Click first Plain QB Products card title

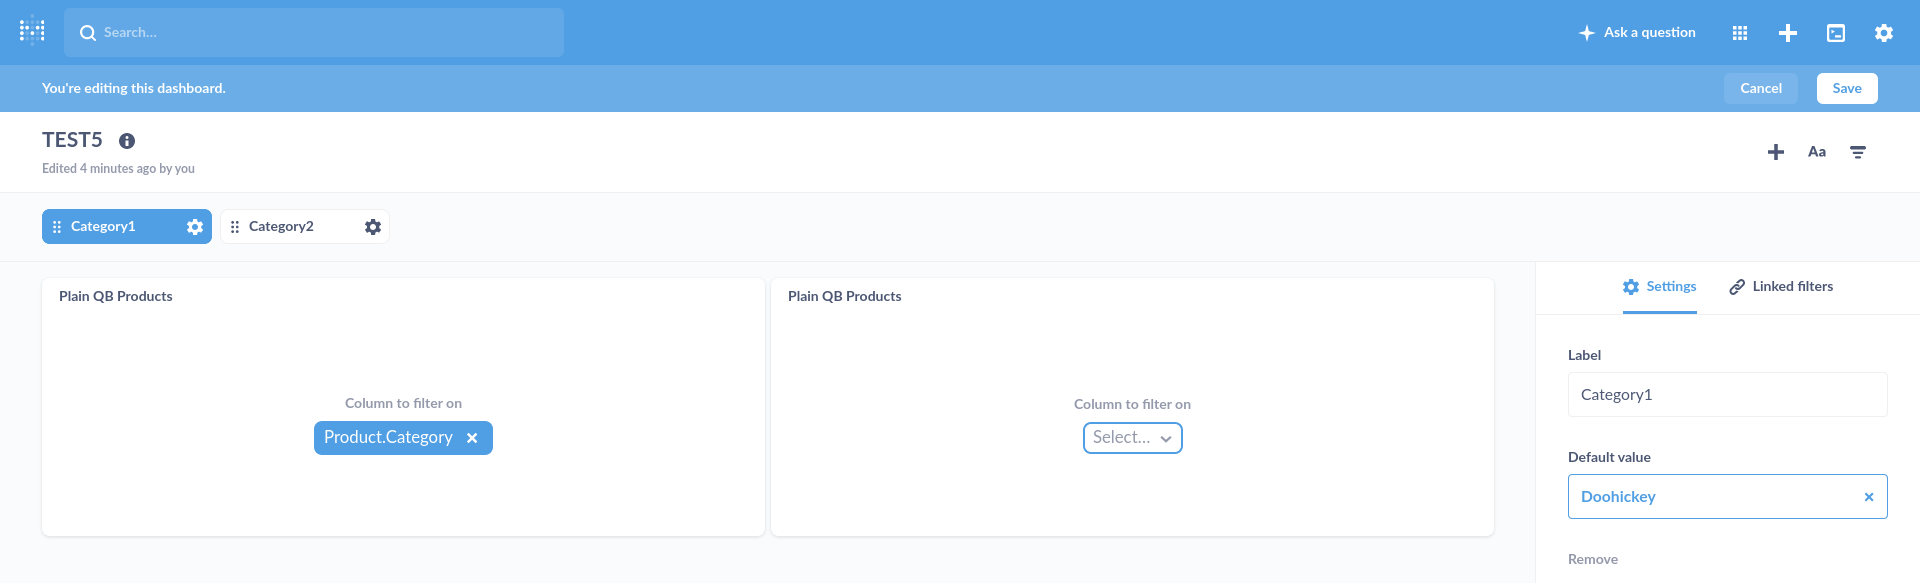coord(116,296)
